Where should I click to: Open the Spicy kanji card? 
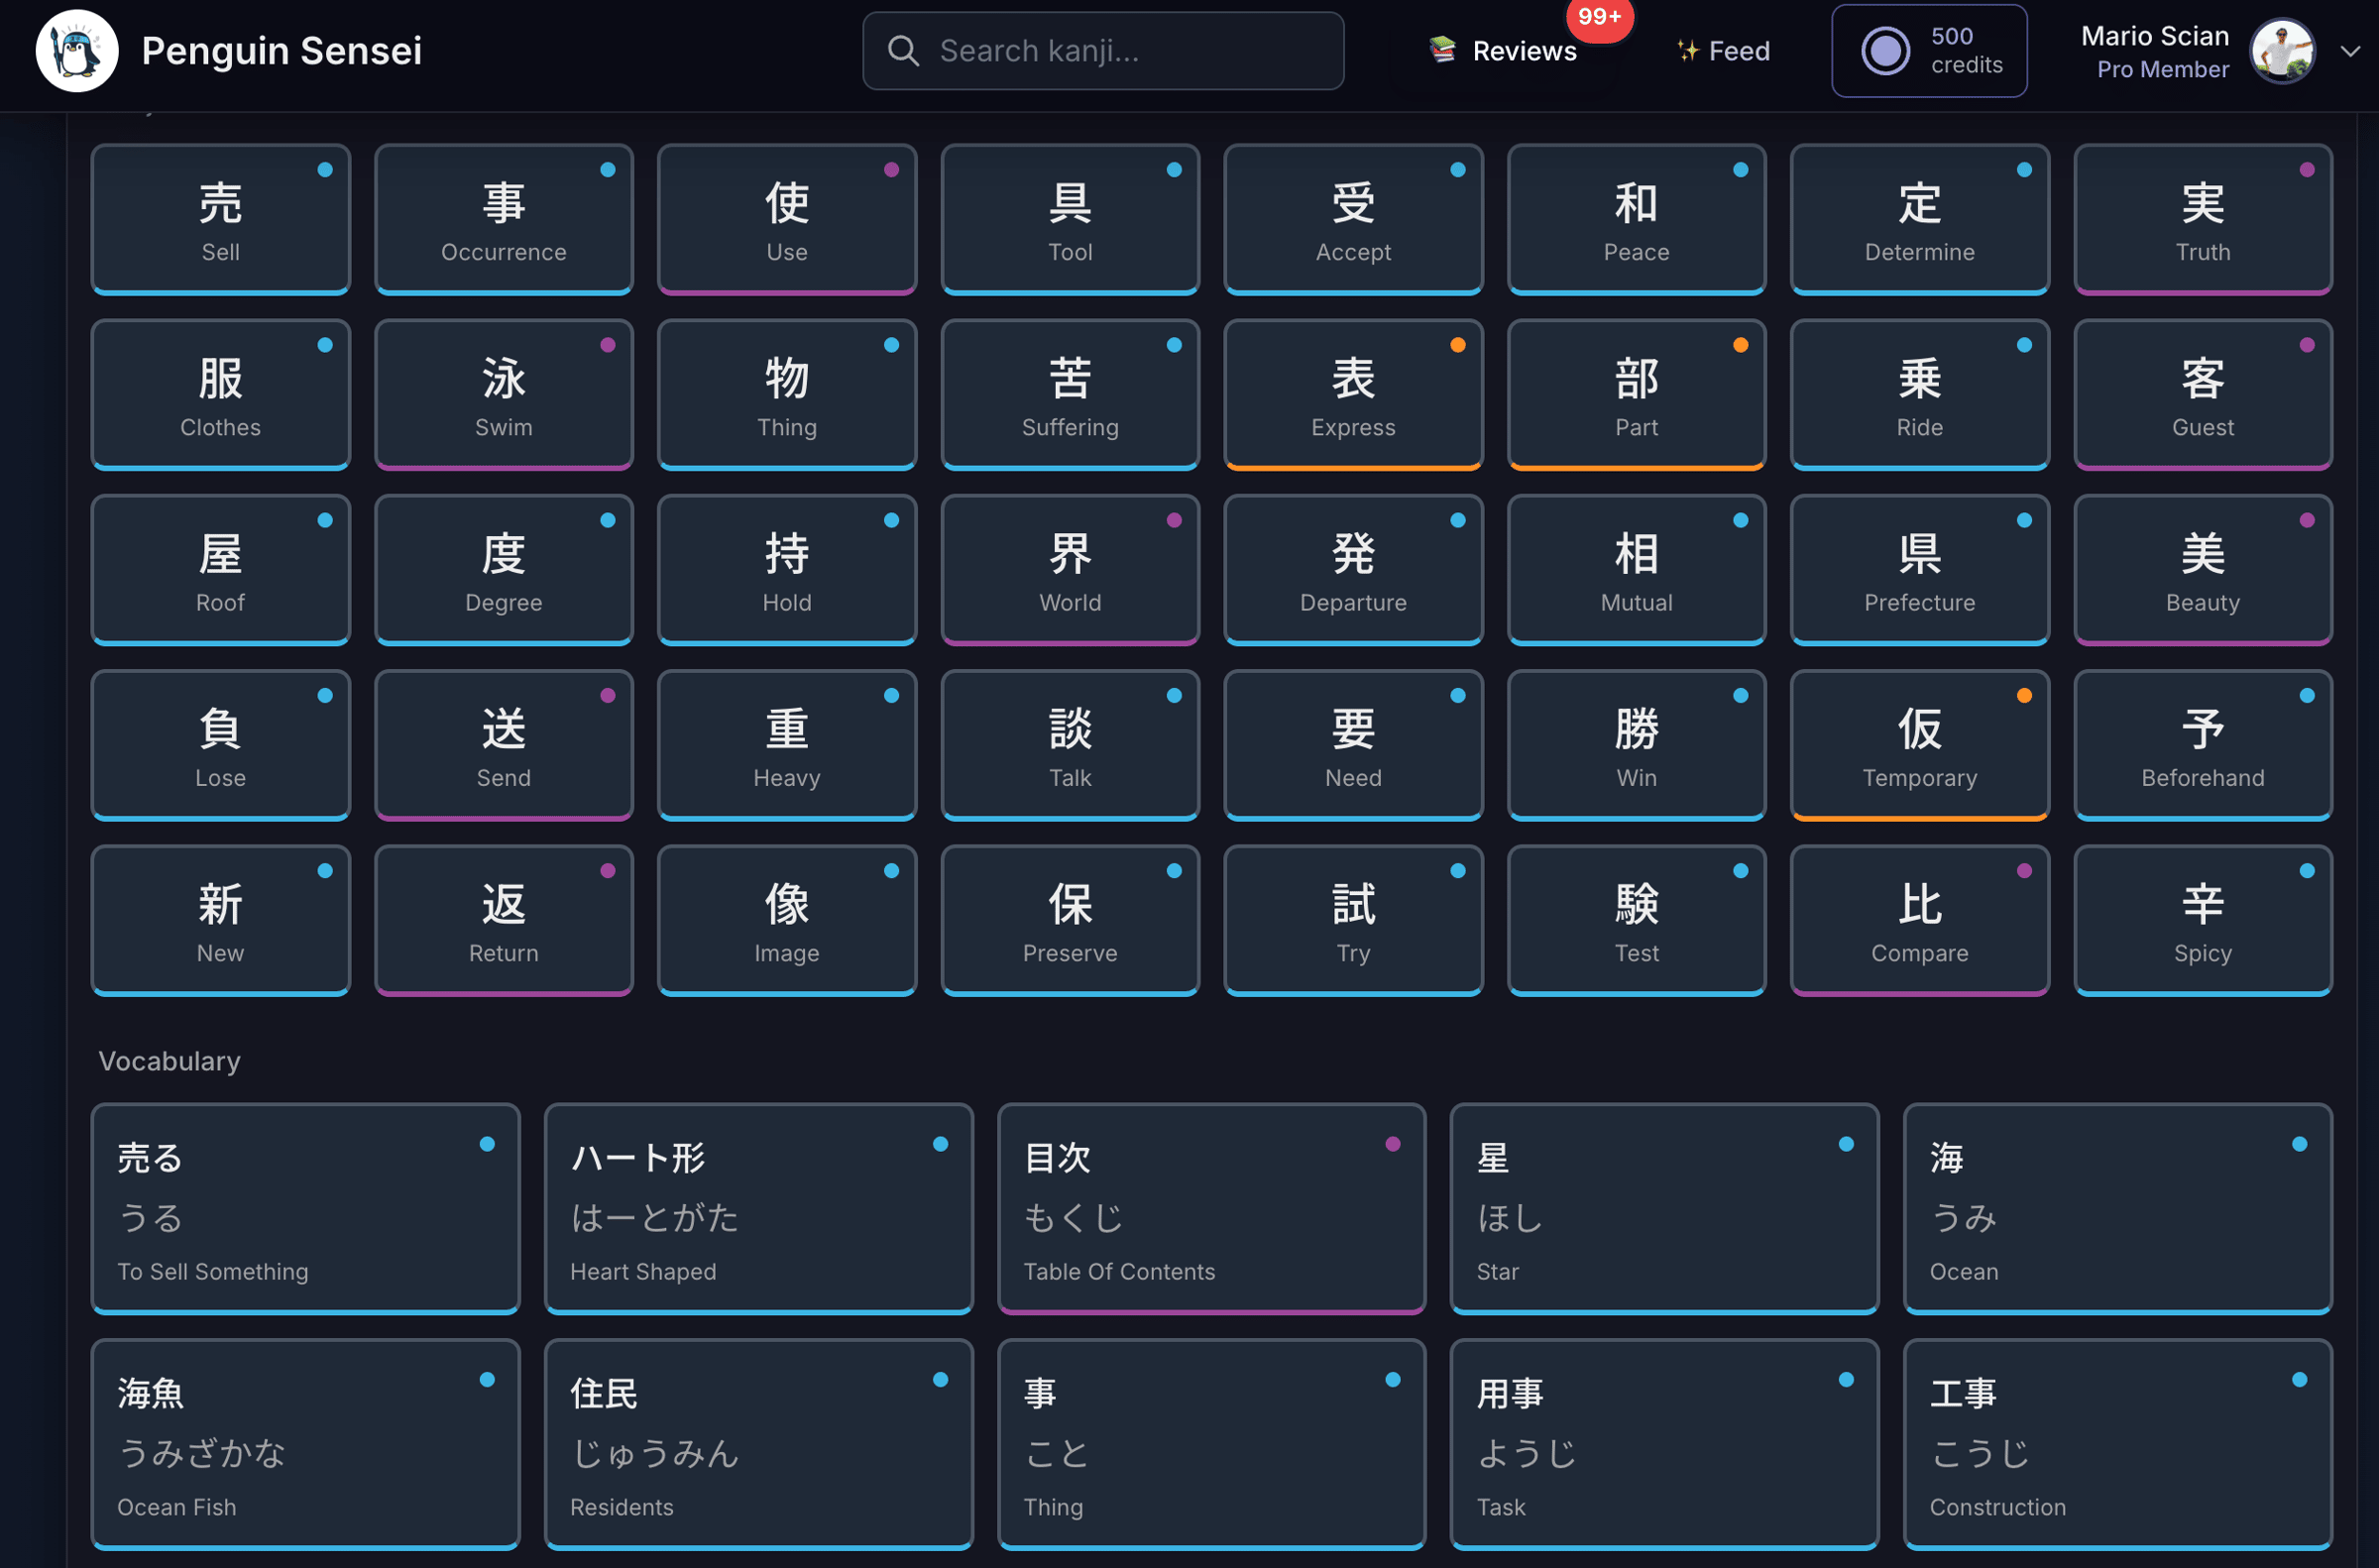[x=2202, y=920]
